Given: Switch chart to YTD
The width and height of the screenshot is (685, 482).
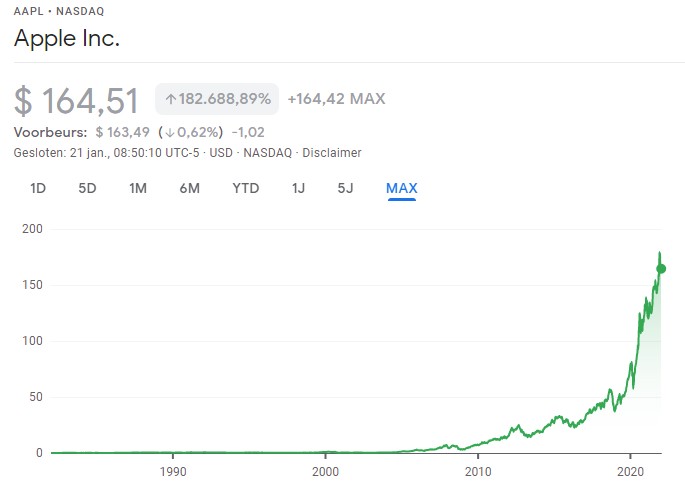Looking at the screenshot, I should coord(246,188).
